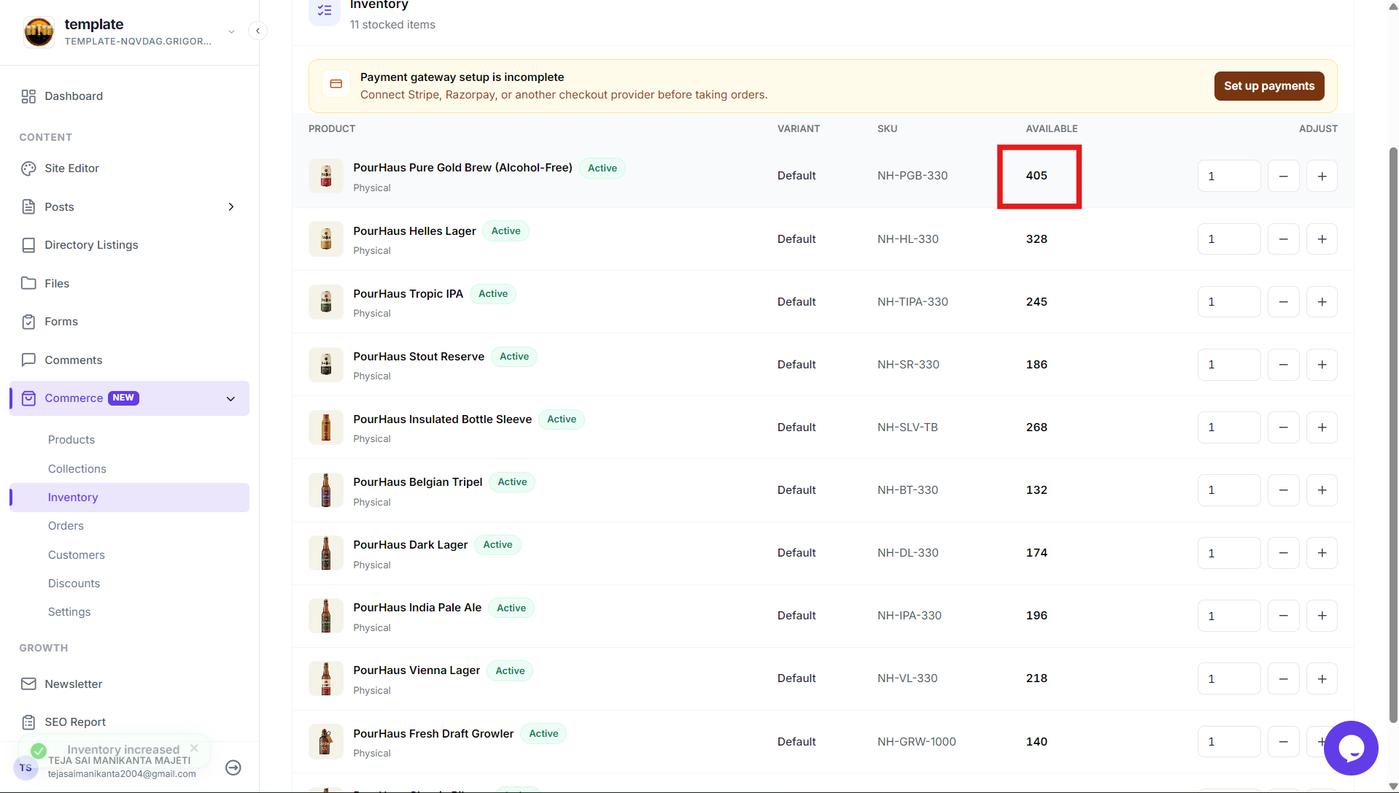The image size is (1399, 793).
Task: Open PourHaus Stout Reserve product link
Action: (x=418, y=357)
